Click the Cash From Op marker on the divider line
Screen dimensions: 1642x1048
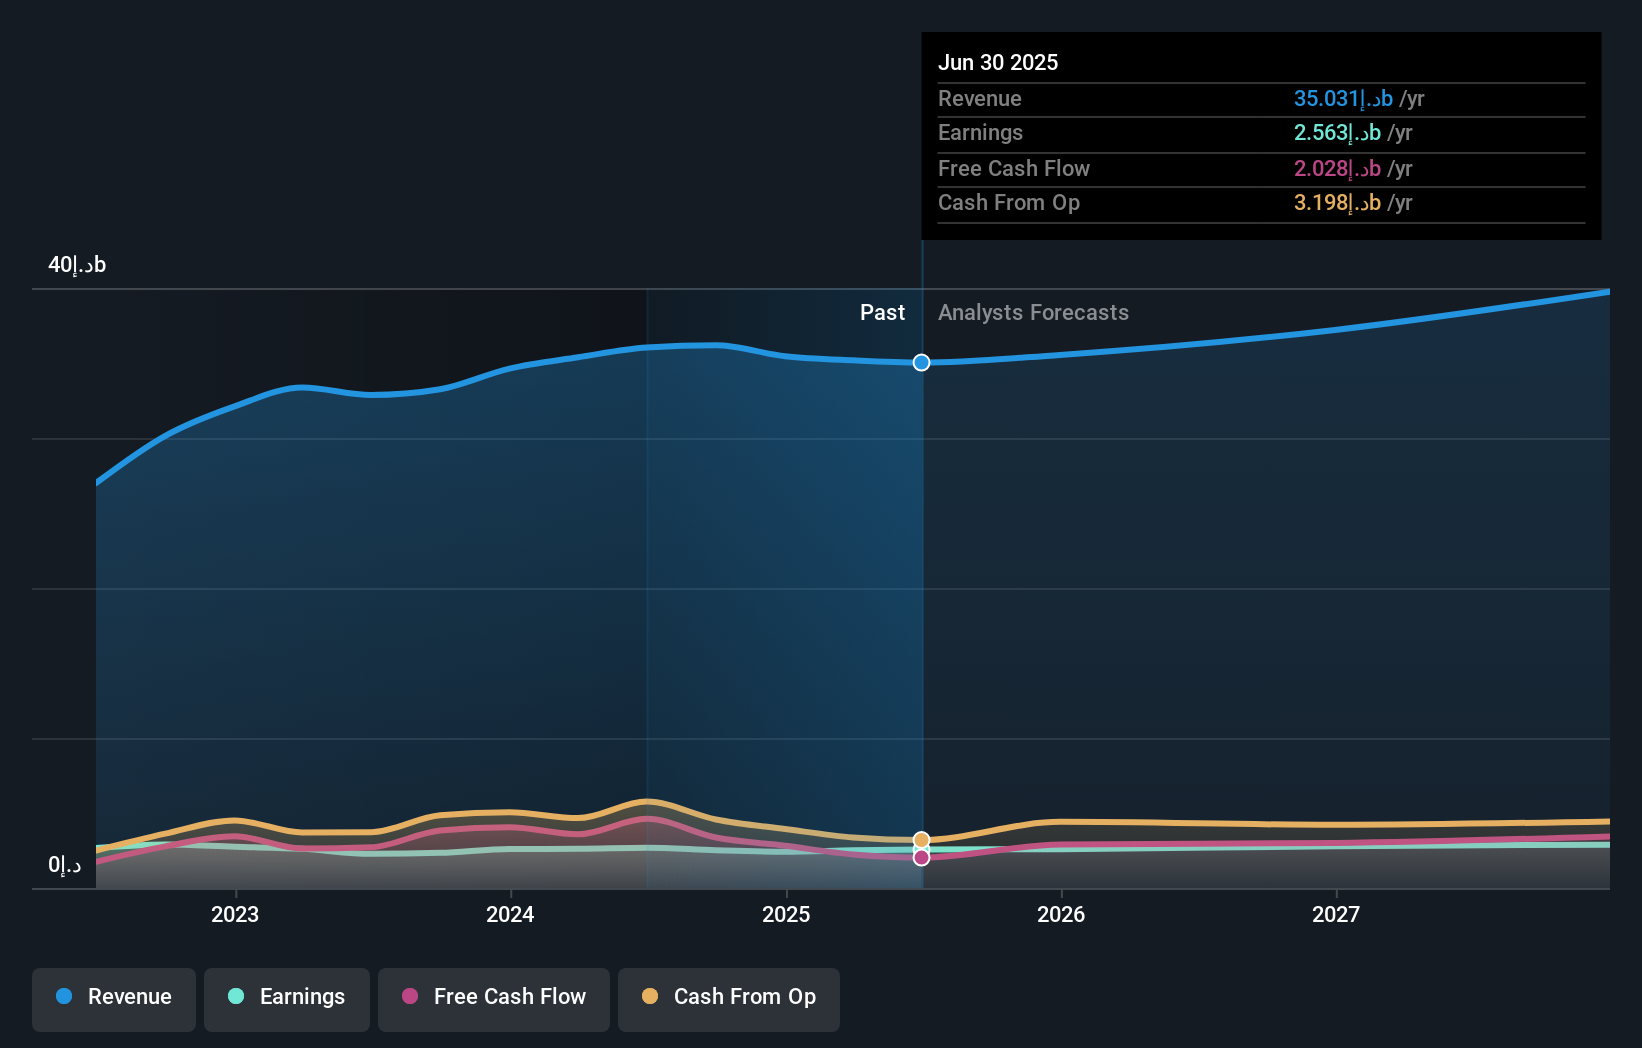921,839
